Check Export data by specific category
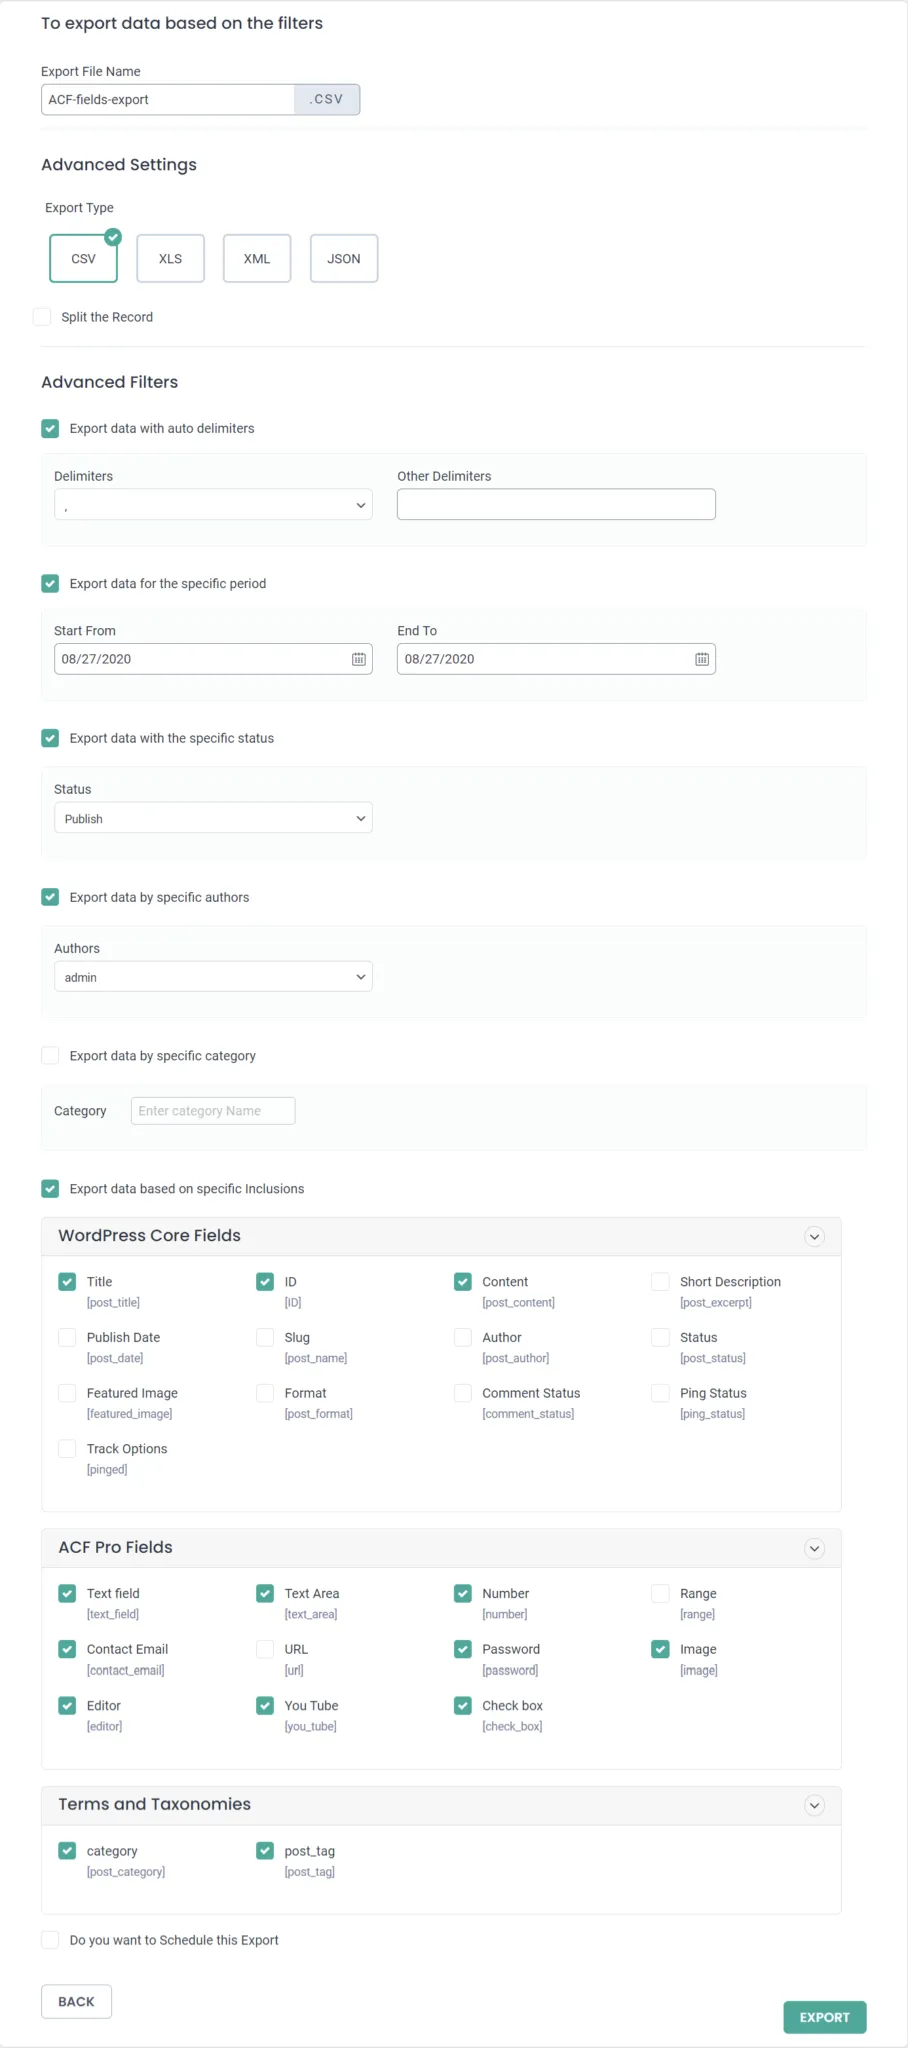 [50, 1056]
